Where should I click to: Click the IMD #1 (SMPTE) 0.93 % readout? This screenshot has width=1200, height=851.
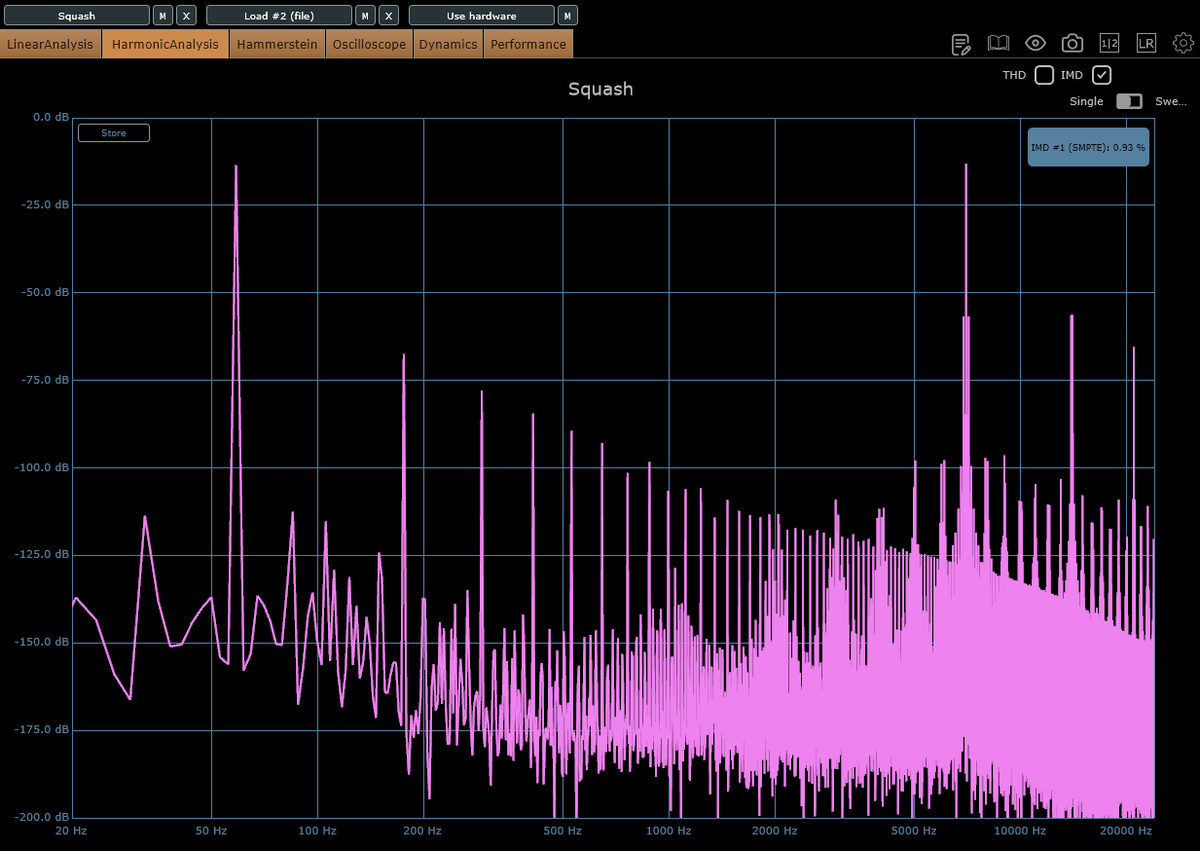(1088, 147)
